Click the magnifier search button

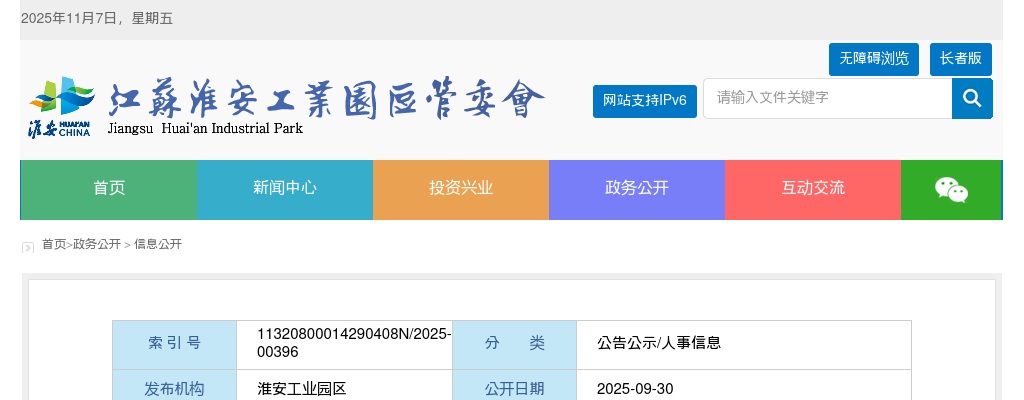(x=972, y=99)
